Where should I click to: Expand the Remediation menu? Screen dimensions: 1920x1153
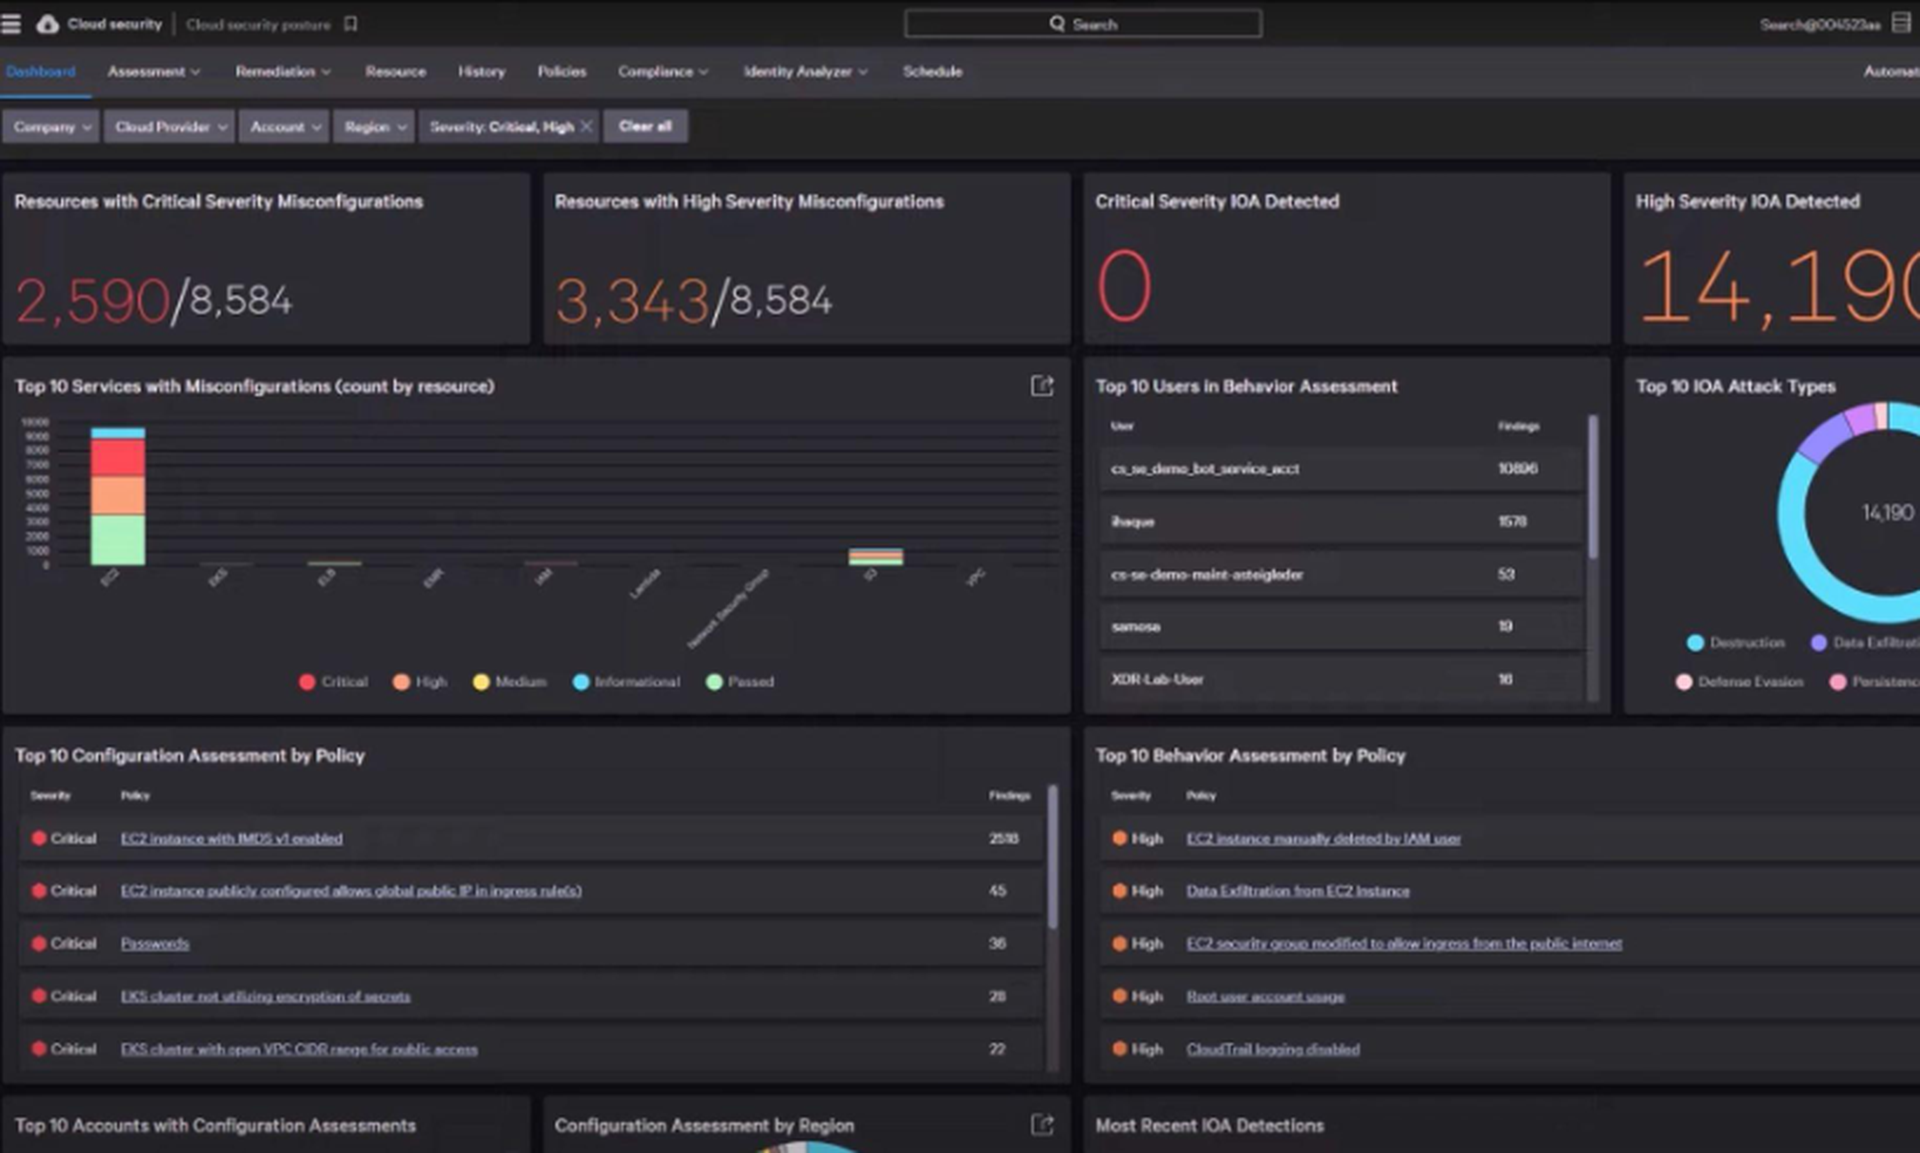pos(283,72)
